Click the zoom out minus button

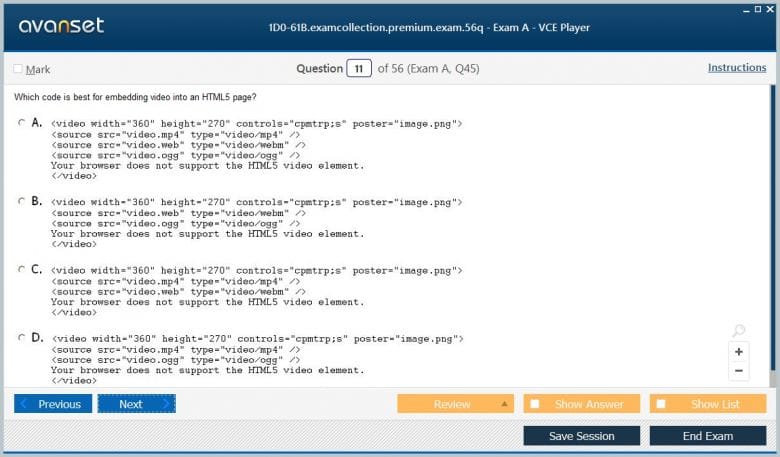tap(739, 371)
